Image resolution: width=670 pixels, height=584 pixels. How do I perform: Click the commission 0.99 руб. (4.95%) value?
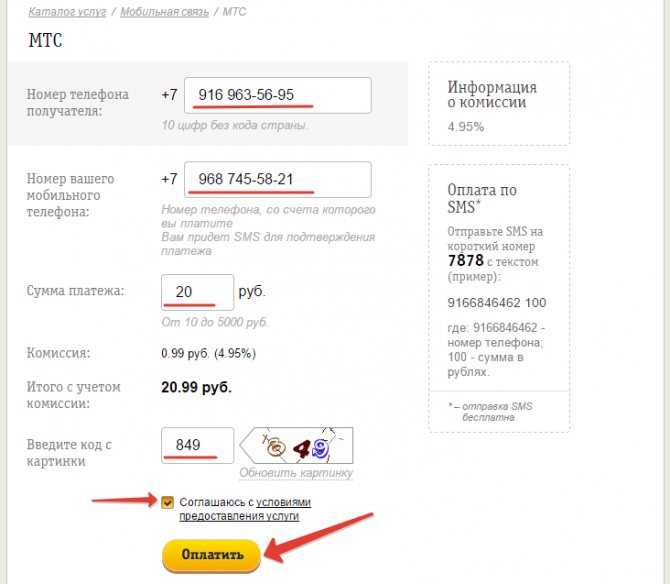(209, 353)
